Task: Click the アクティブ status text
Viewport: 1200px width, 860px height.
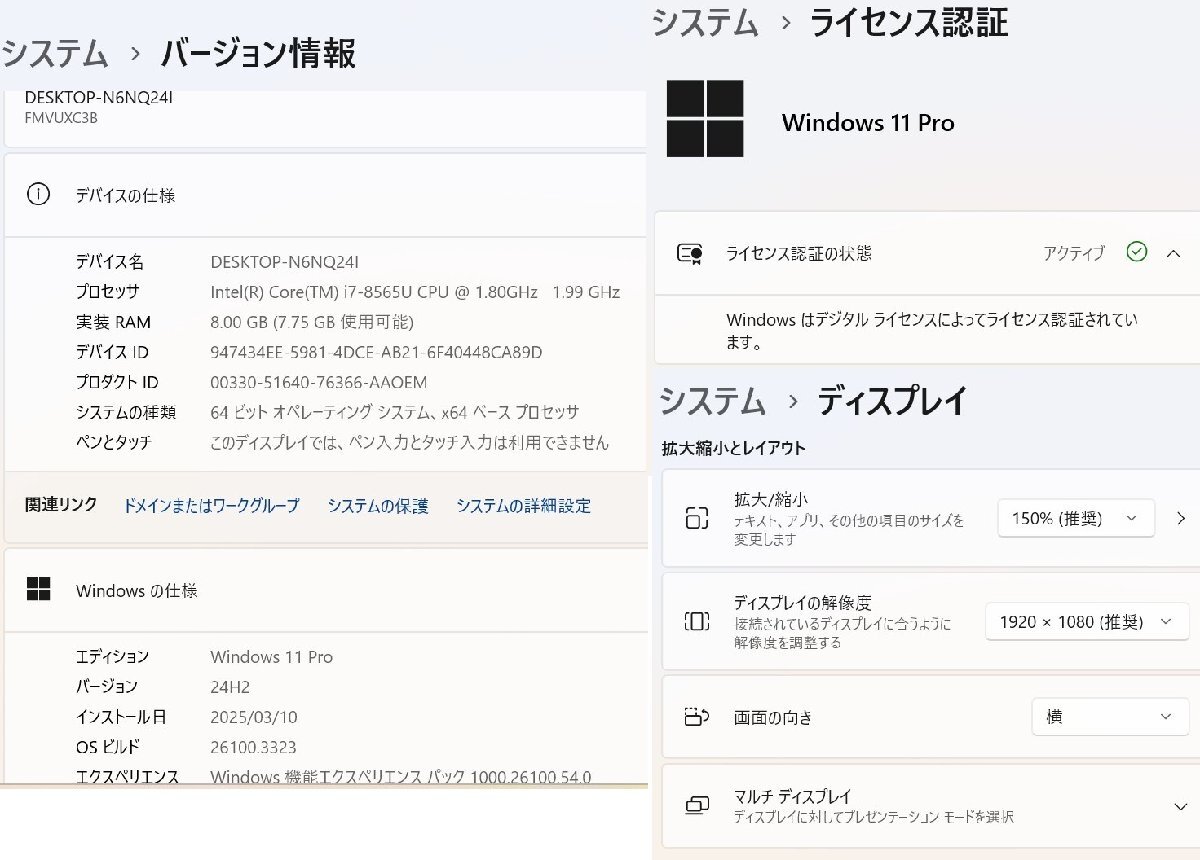Action: coord(1074,253)
